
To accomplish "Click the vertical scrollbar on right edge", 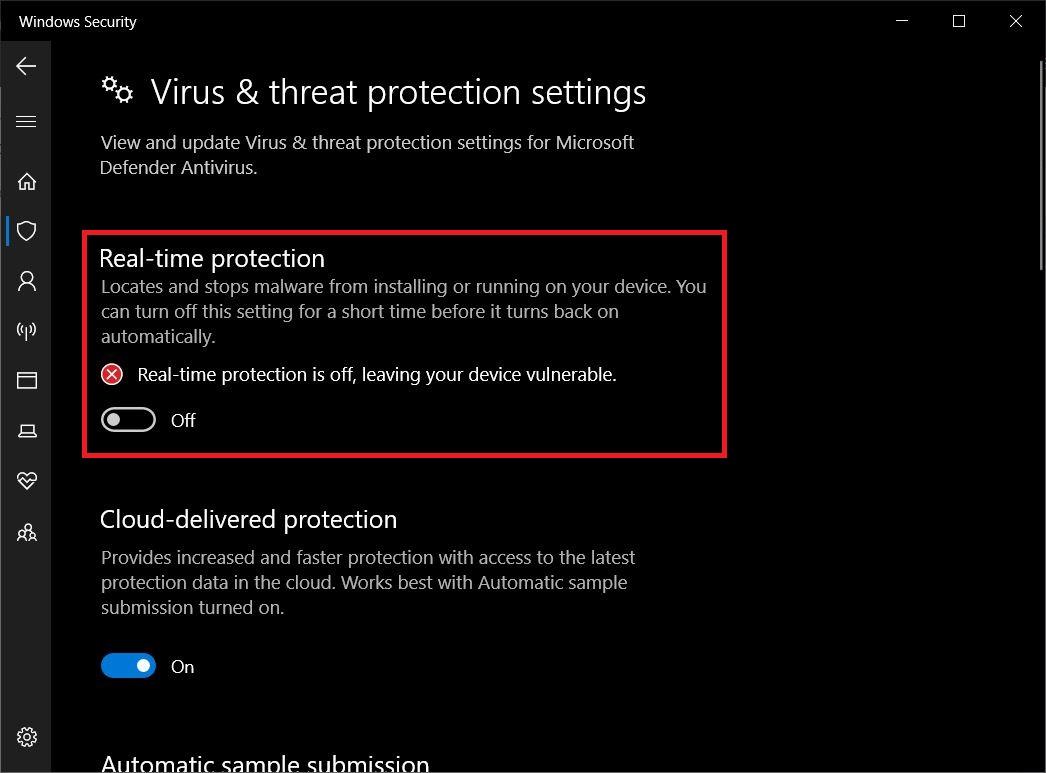I will coord(1041,165).
